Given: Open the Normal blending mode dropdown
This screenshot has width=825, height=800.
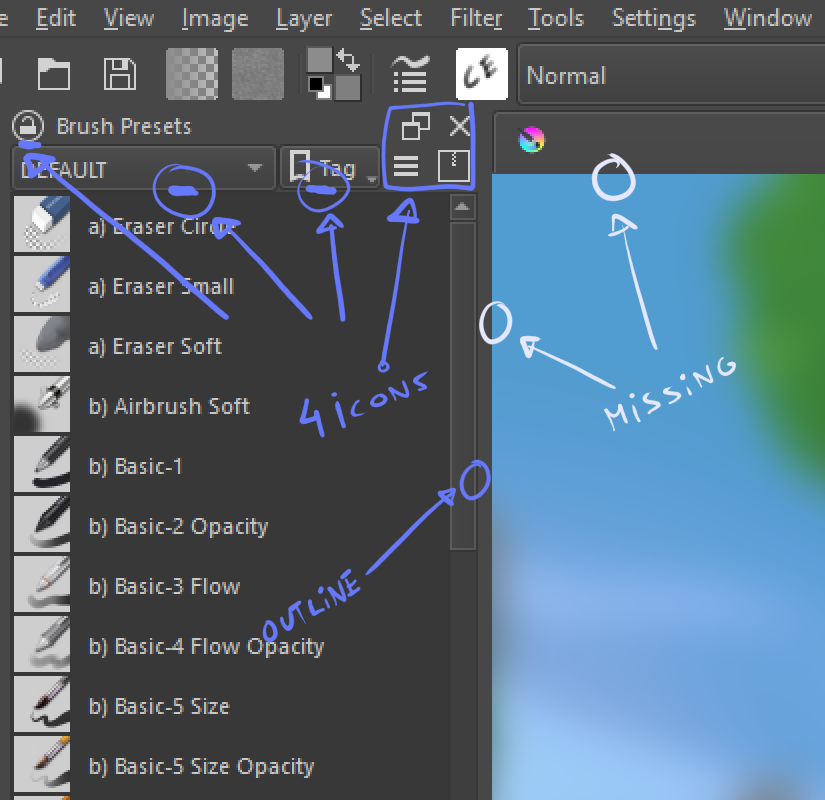Looking at the screenshot, I should click(x=671, y=75).
